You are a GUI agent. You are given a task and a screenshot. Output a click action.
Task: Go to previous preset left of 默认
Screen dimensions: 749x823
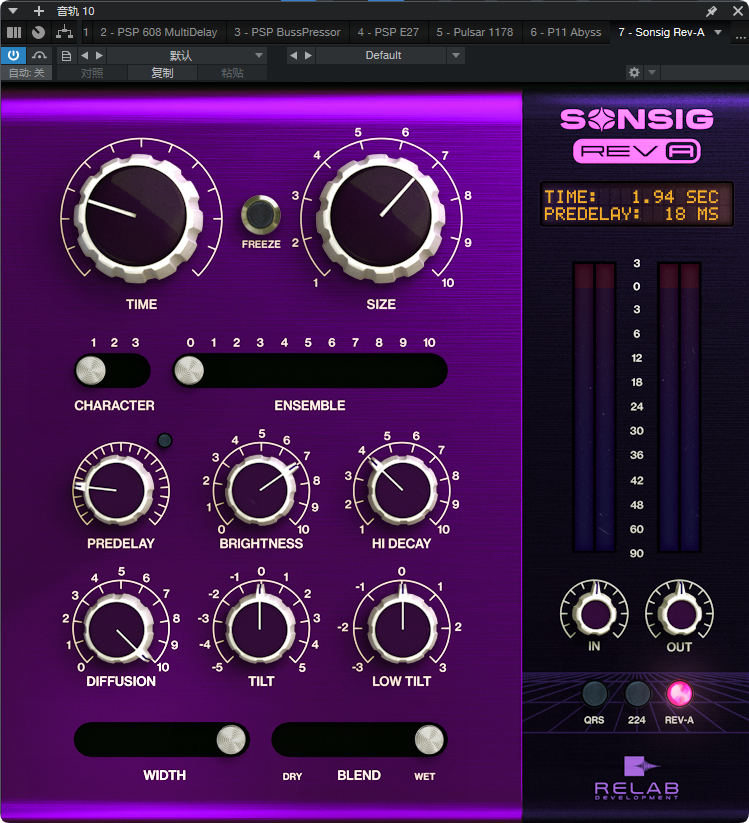(x=85, y=55)
